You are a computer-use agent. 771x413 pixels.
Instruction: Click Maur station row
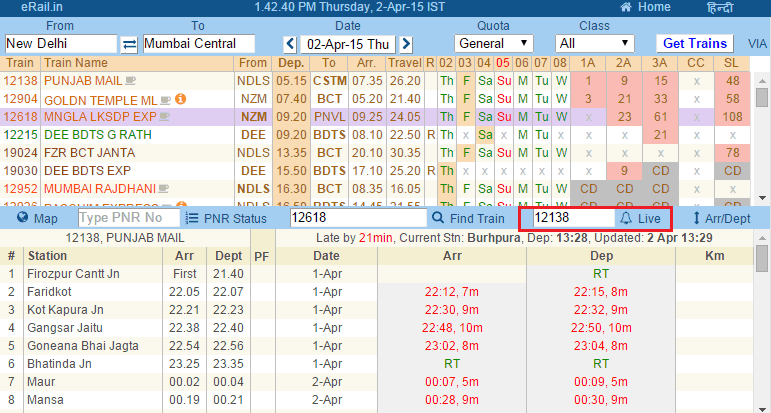point(377,382)
